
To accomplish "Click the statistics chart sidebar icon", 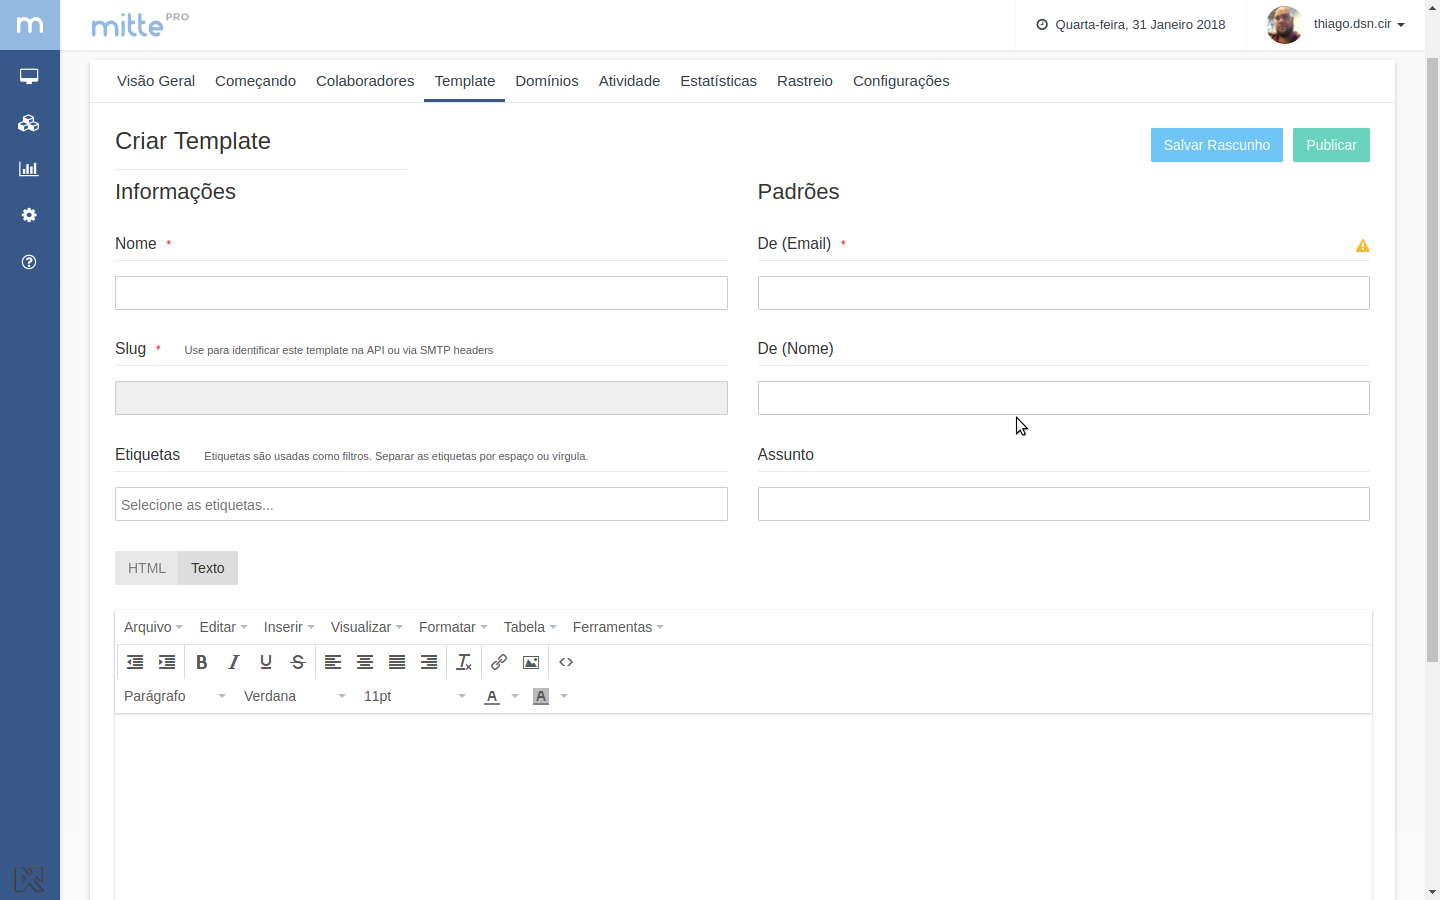I will coord(29,169).
